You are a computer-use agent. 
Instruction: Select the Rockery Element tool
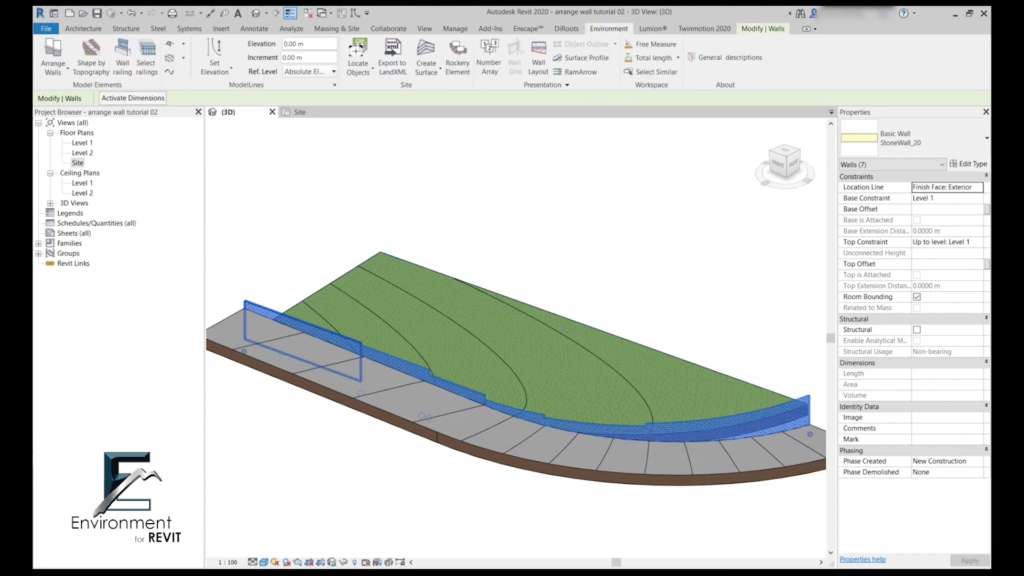pos(457,57)
